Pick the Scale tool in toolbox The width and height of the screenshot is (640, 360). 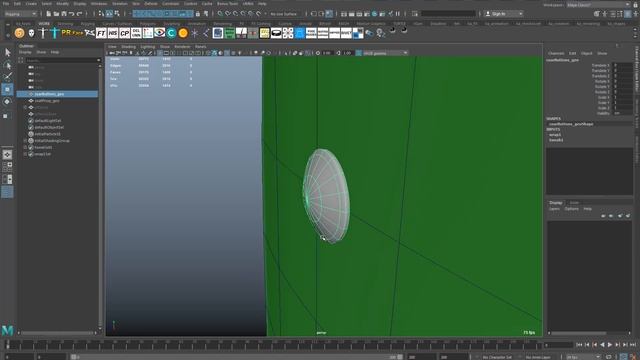pos(6,116)
